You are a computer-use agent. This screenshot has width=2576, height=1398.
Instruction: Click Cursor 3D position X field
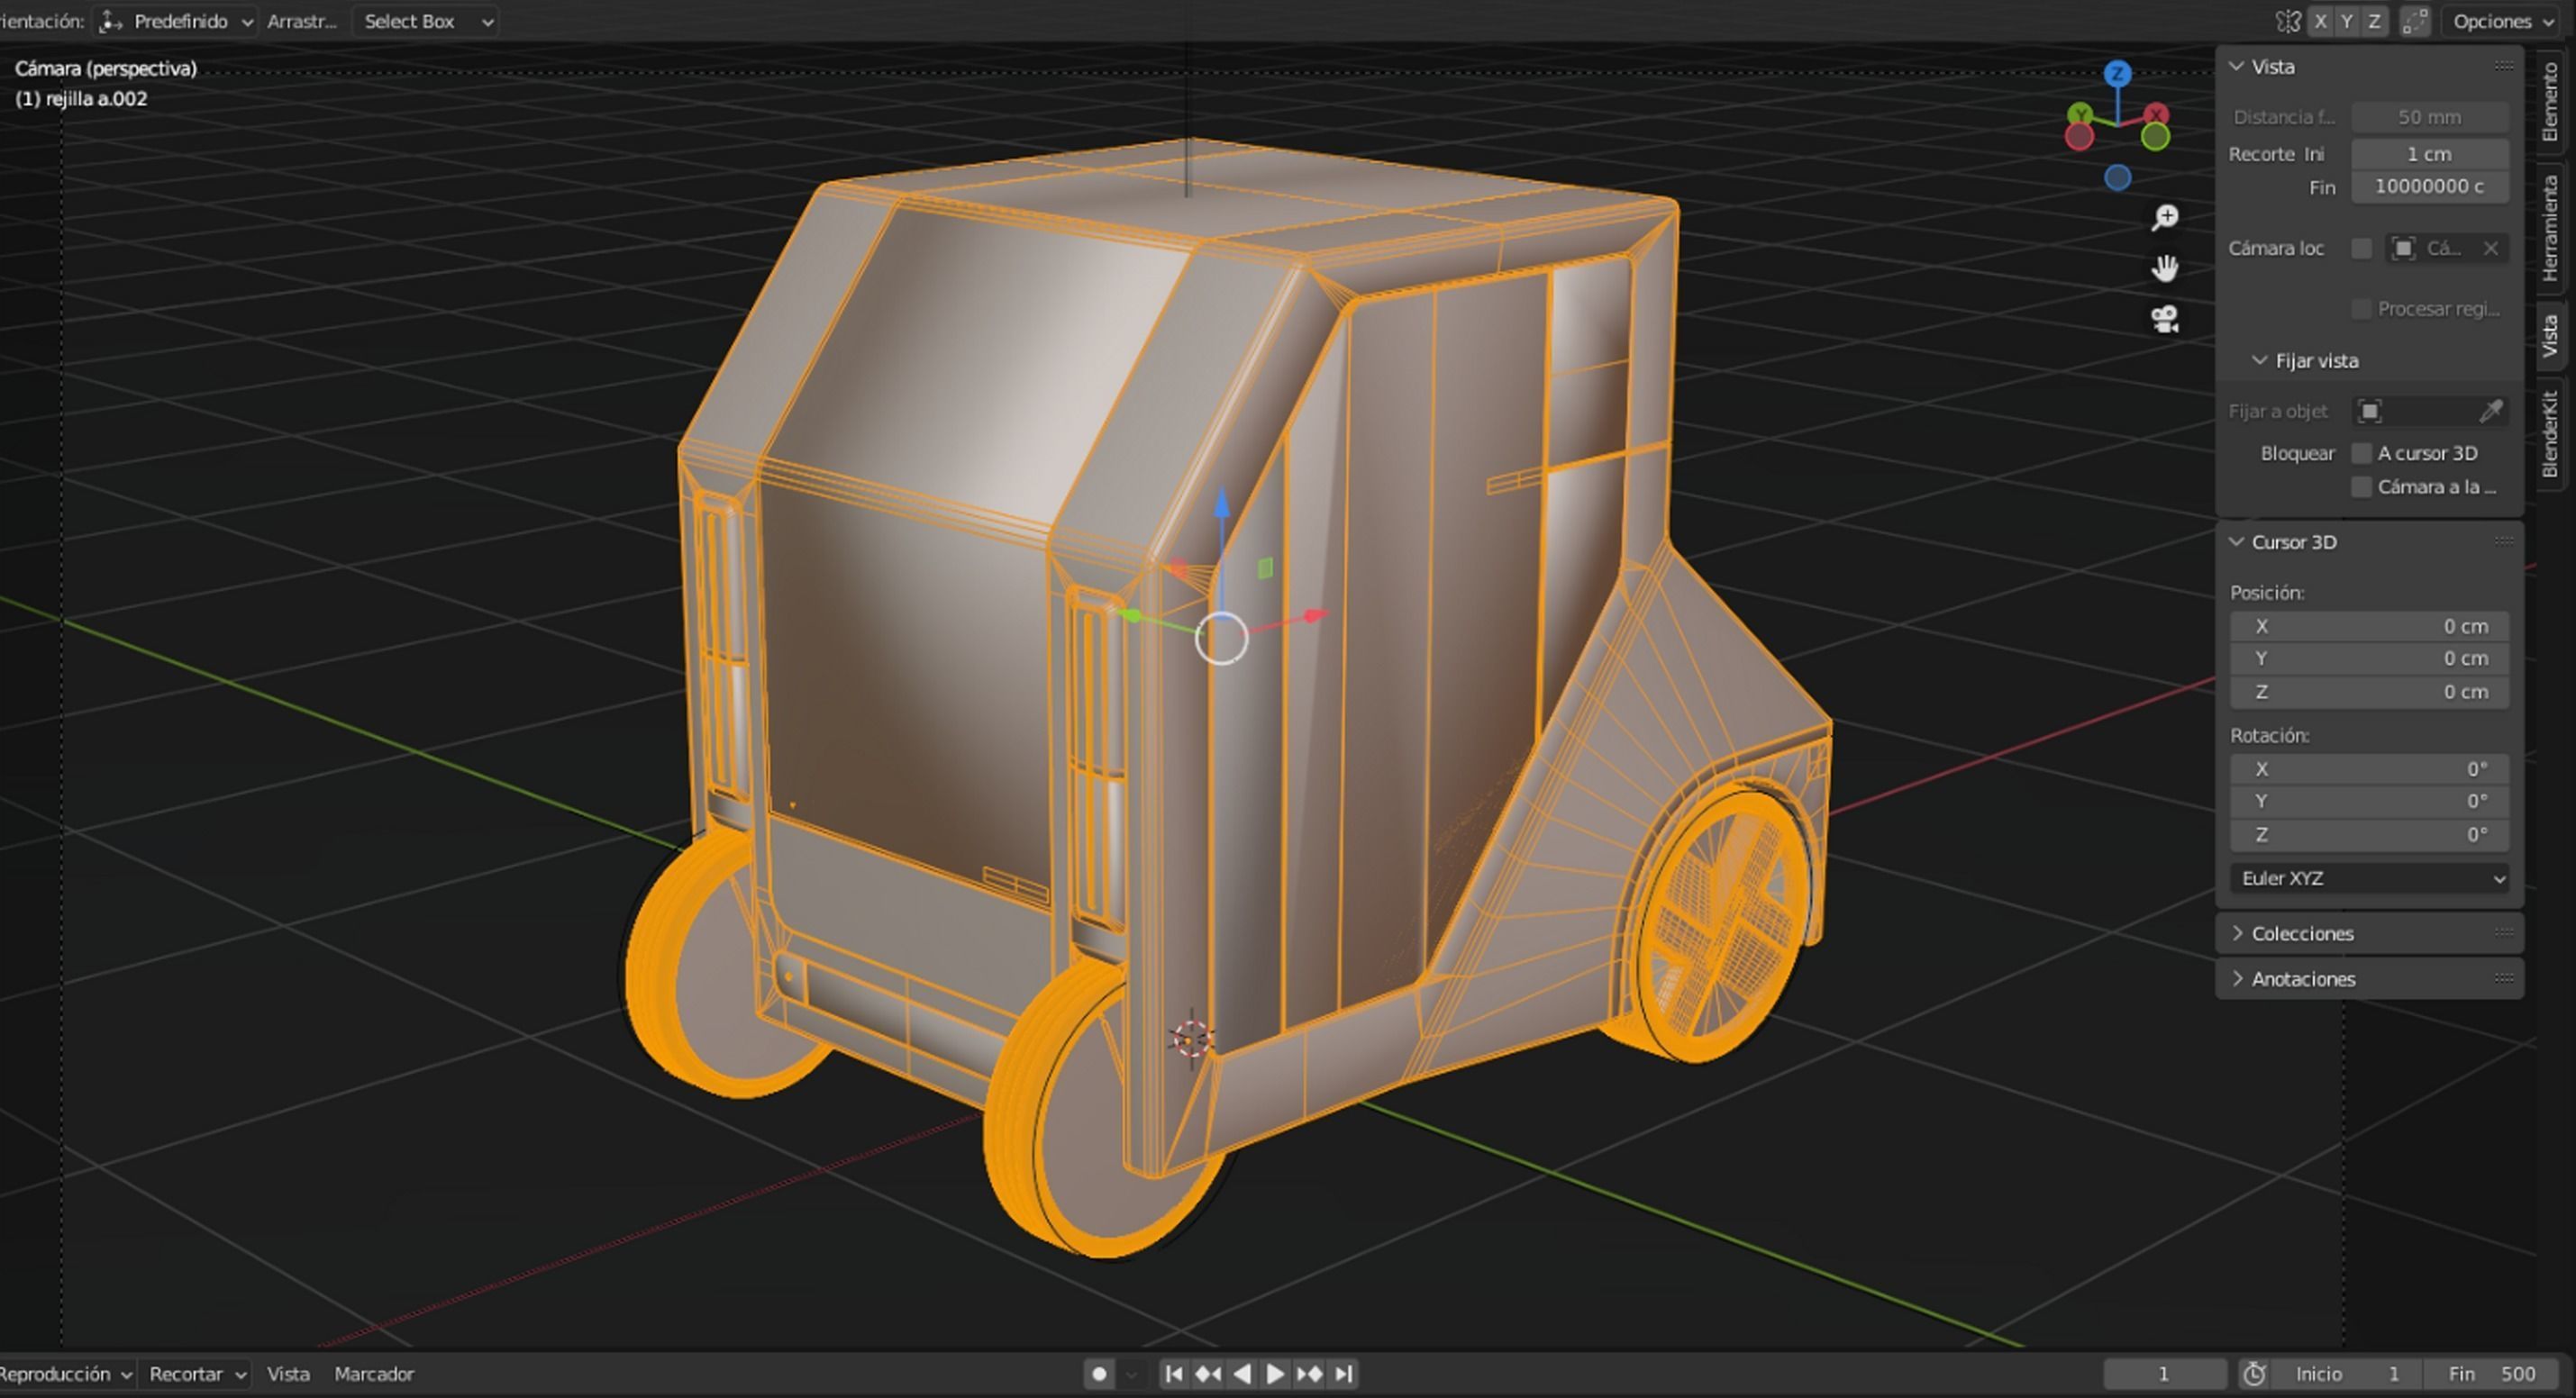tap(2369, 626)
